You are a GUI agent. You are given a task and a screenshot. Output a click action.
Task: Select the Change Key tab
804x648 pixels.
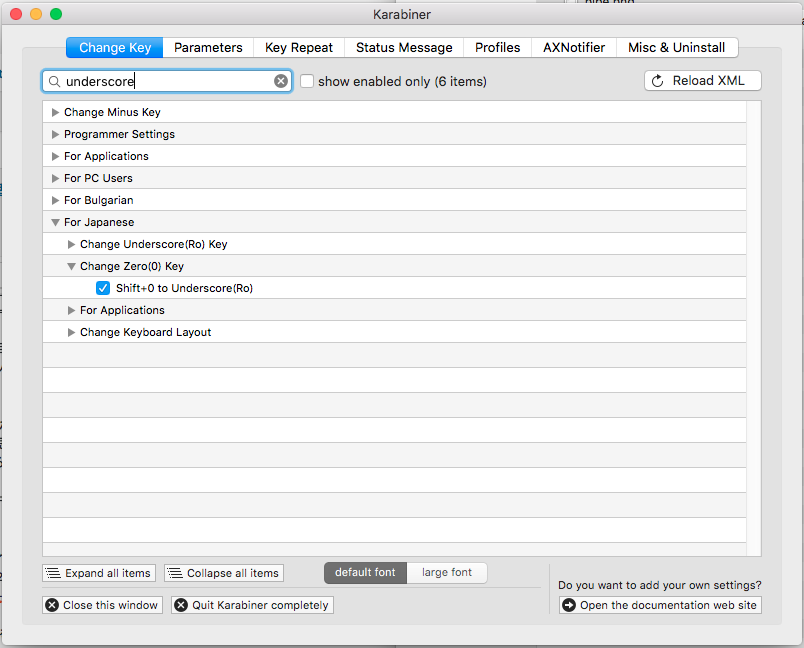pos(115,48)
